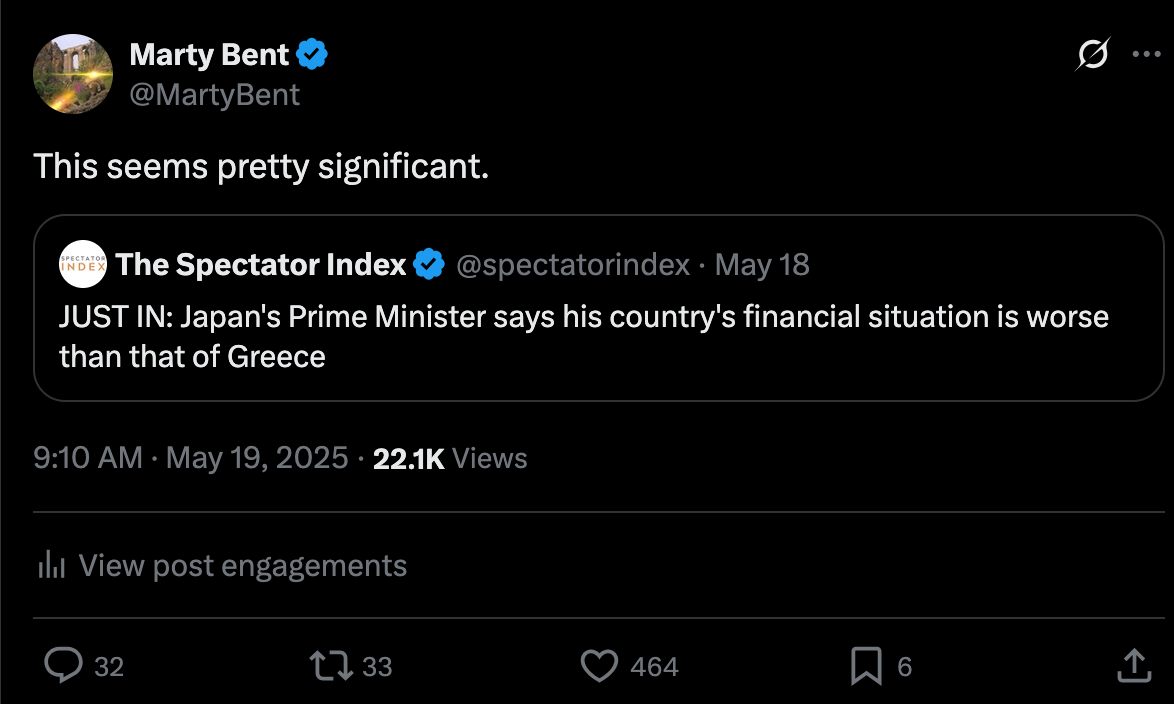Share the post via upload icon

pyautogui.click(x=1133, y=666)
